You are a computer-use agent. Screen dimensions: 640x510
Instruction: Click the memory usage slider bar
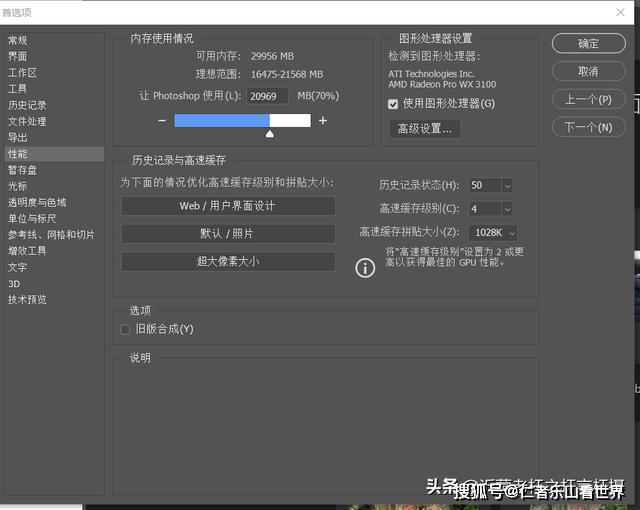click(x=242, y=120)
